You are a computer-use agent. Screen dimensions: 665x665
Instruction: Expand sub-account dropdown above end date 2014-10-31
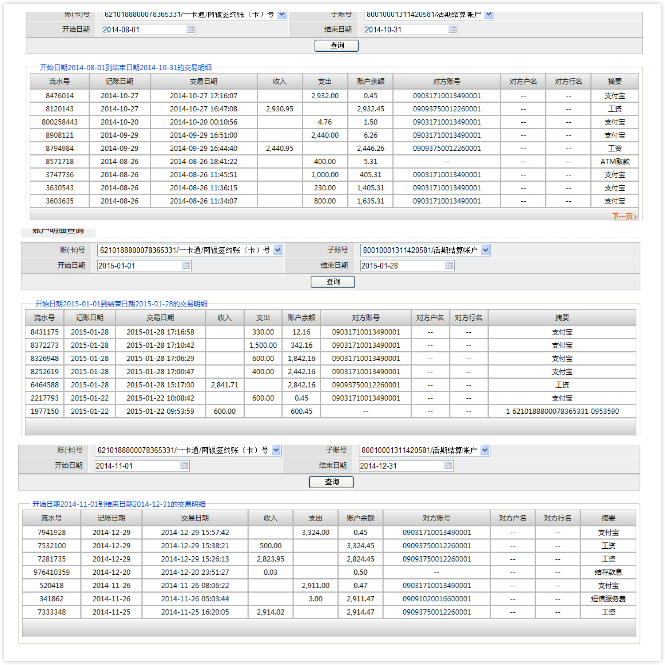(x=489, y=15)
